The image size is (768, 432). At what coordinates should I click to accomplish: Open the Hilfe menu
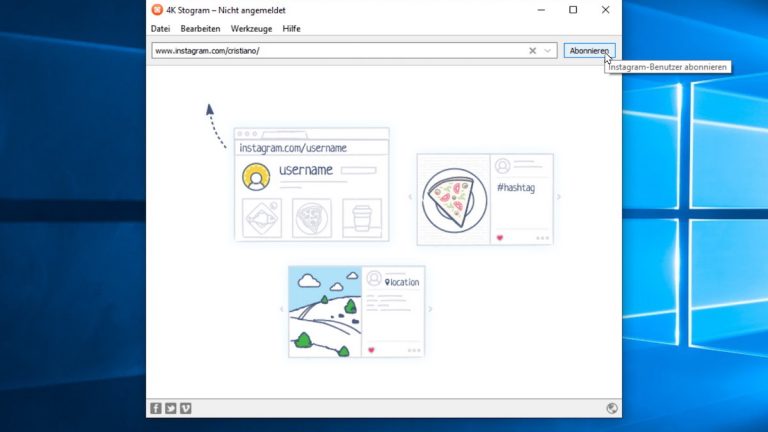pyautogui.click(x=291, y=29)
